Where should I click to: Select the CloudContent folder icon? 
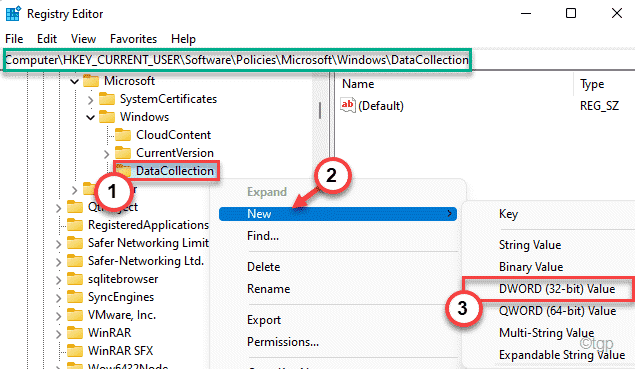[123, 134]
